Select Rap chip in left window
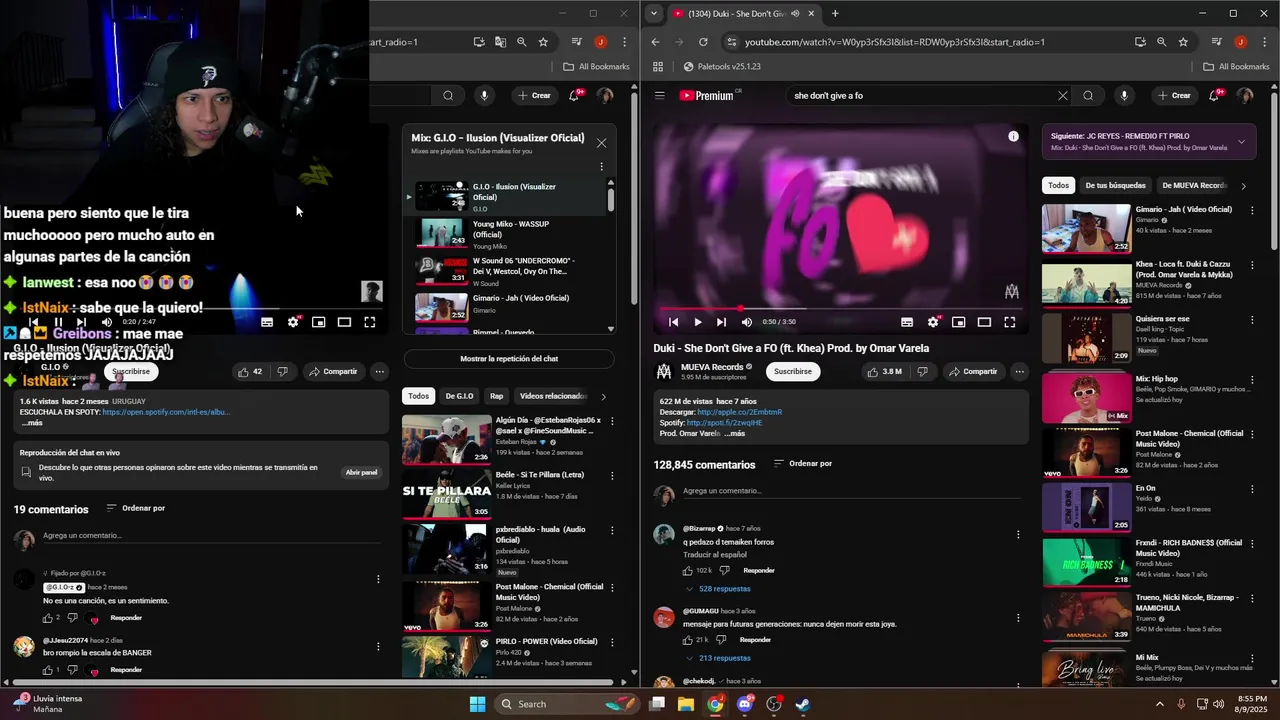Viewport: 1280px width, 720px height. [497, 396]
